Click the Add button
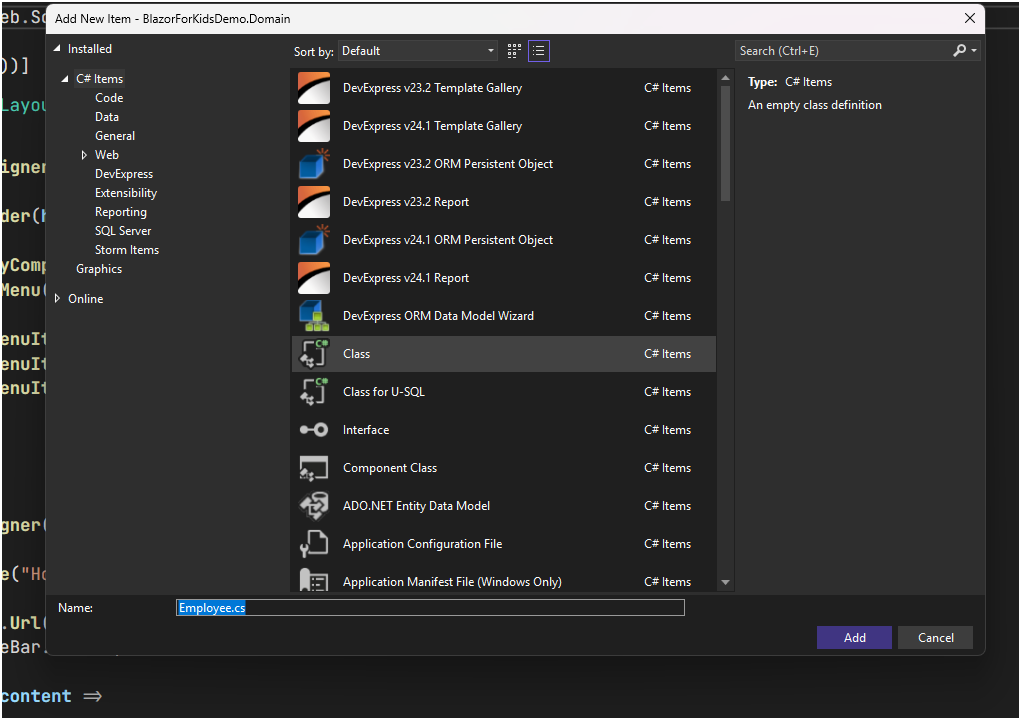 pyautogui.click(x=854, y=638)
